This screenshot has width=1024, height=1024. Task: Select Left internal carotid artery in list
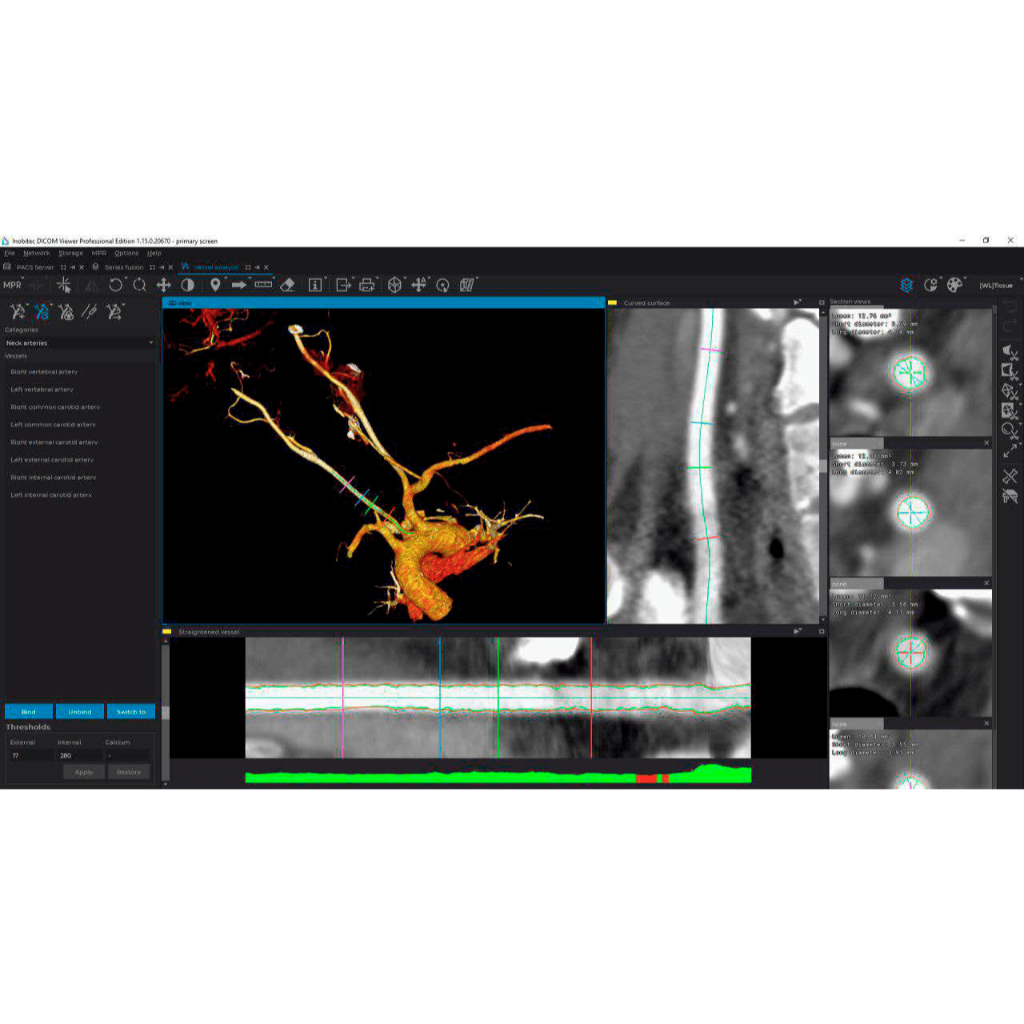pyautogui.click(x=51, y=495)
